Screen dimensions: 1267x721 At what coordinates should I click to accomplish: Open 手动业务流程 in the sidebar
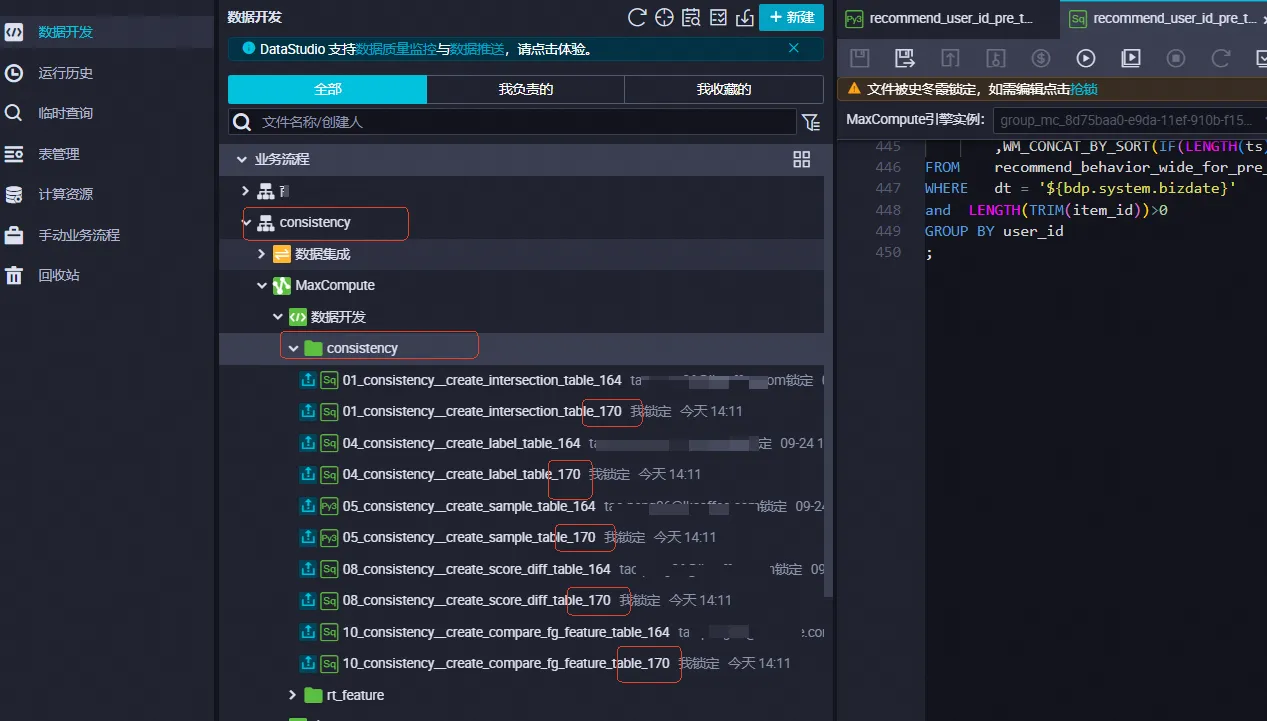click(78, 235)
